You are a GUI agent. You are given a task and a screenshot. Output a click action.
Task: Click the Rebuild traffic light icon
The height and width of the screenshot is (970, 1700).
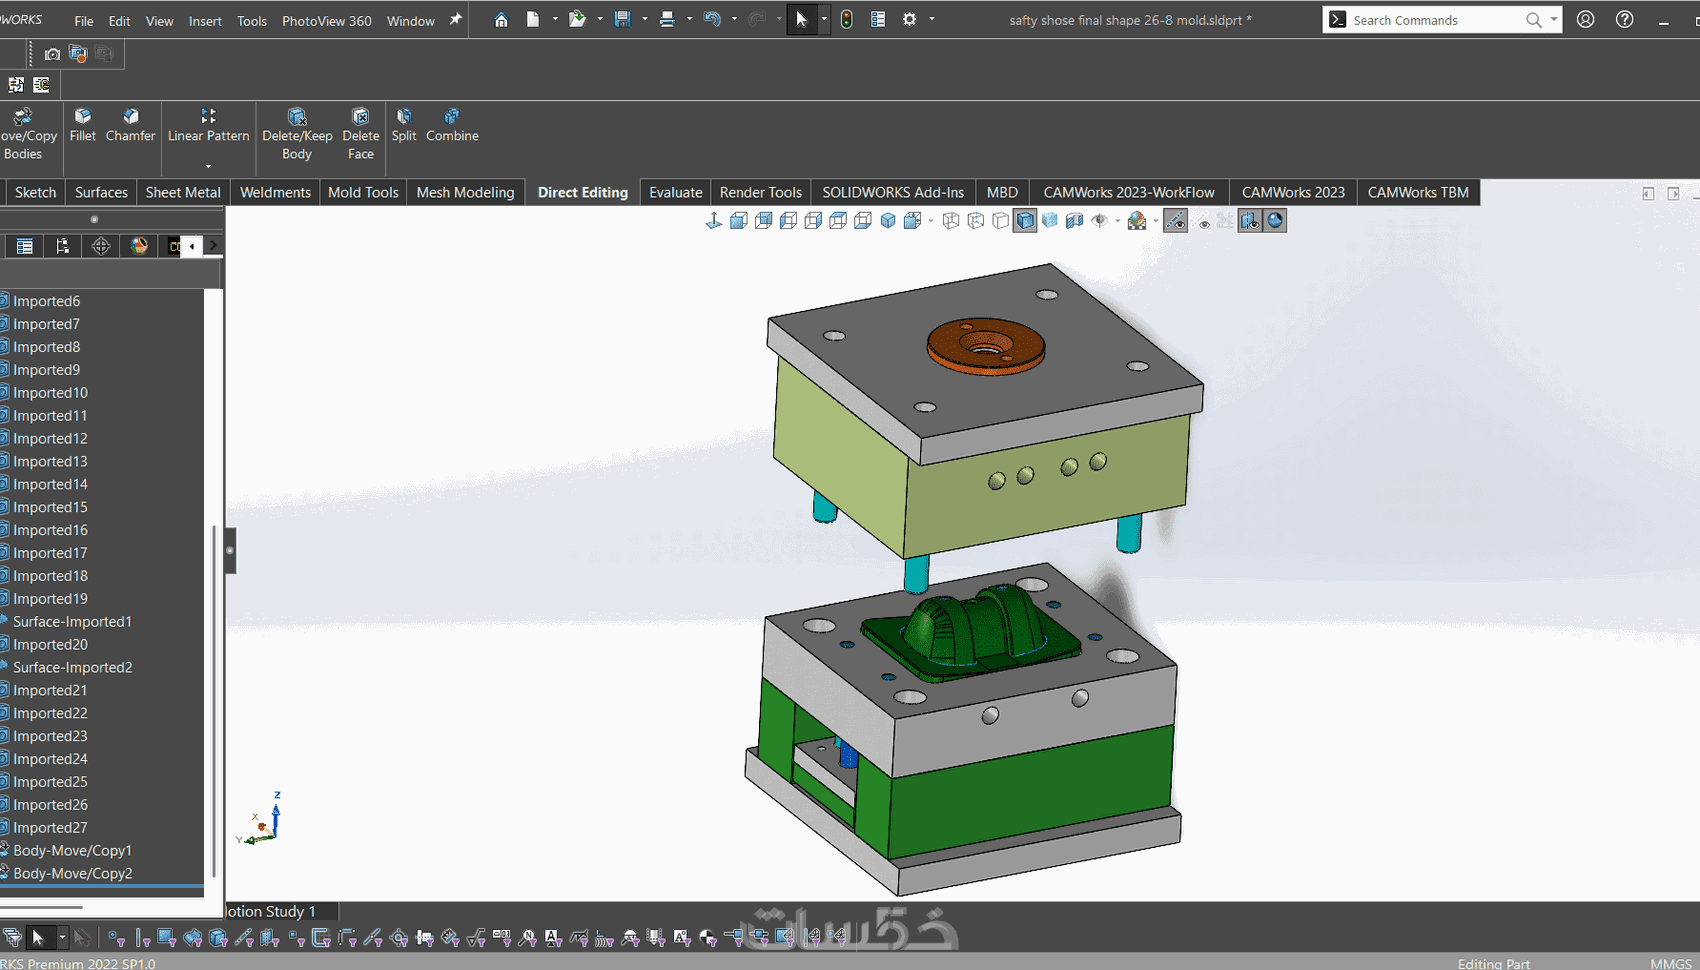846,20
